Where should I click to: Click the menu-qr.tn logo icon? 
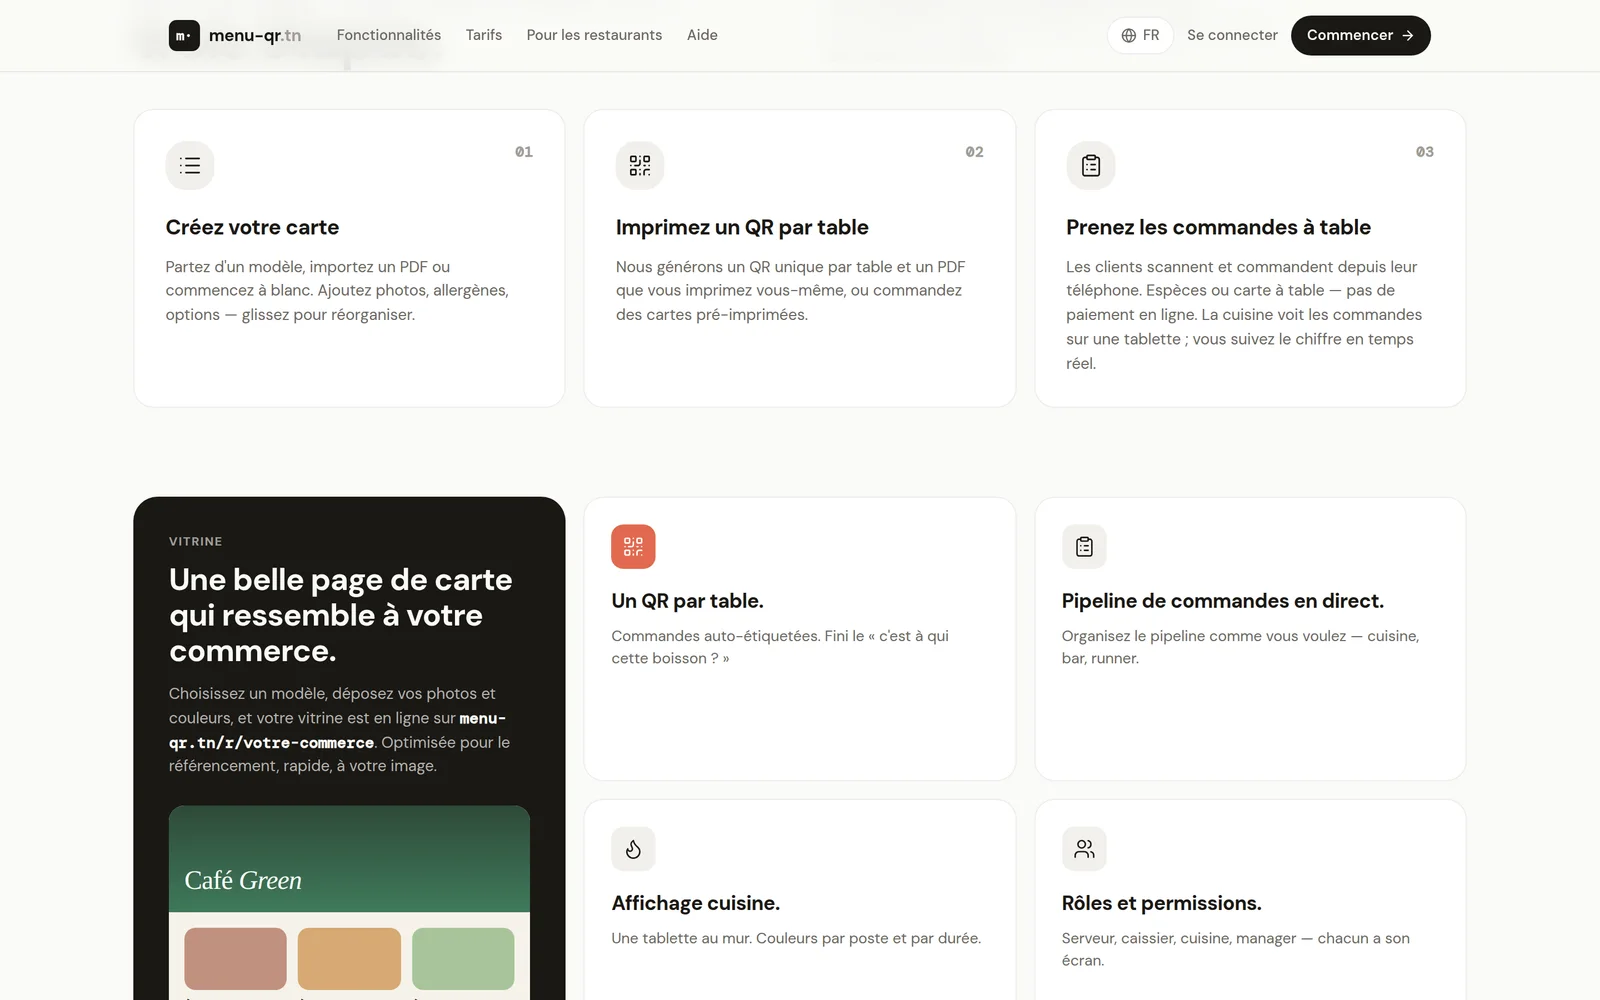click(x=184, y=35)
